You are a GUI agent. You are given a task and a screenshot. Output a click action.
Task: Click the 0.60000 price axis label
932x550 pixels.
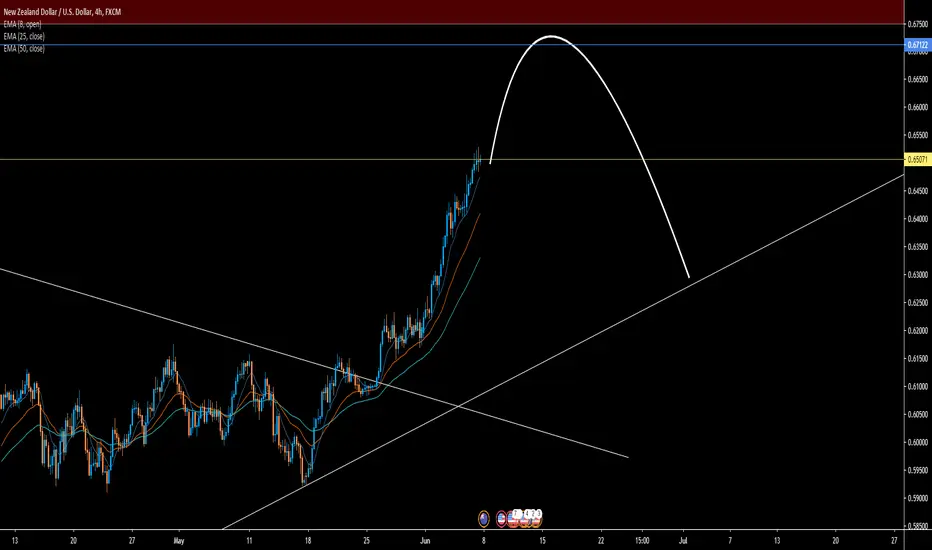click(918, 443)
